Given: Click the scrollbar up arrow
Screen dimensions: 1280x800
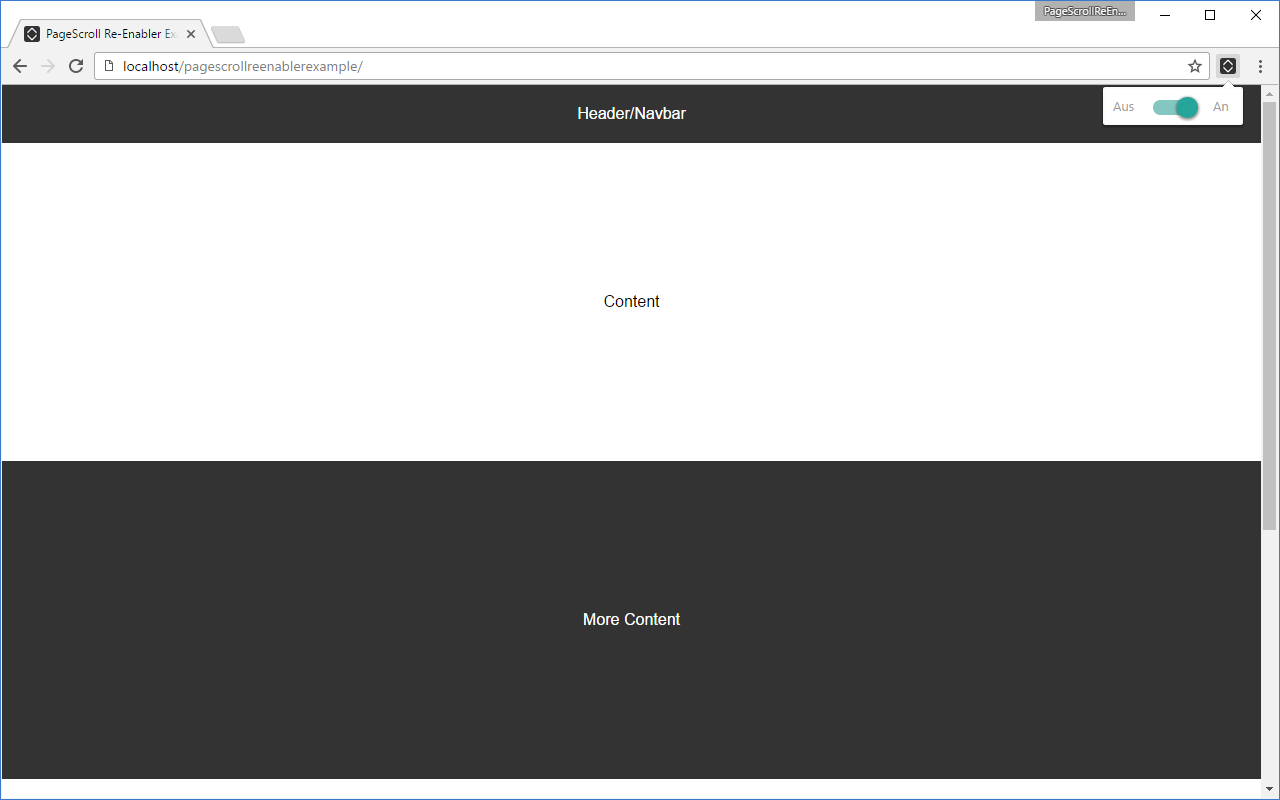Looking at the screenshot, I should 1270,94.
